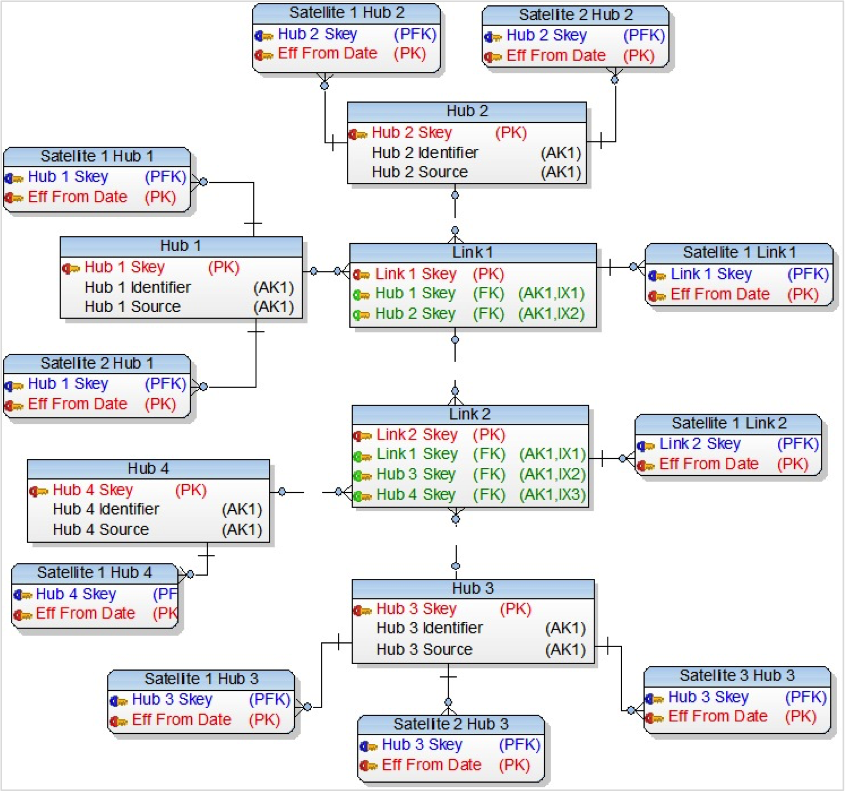Click blue key icon in Satellite 1 Hub 3
The image size is (845, 791).
pyautogui.click(x=118, y=700)
